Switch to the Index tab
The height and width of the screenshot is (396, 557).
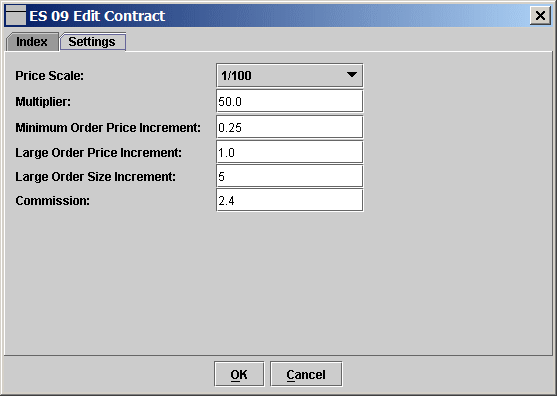tap(32, 42)
